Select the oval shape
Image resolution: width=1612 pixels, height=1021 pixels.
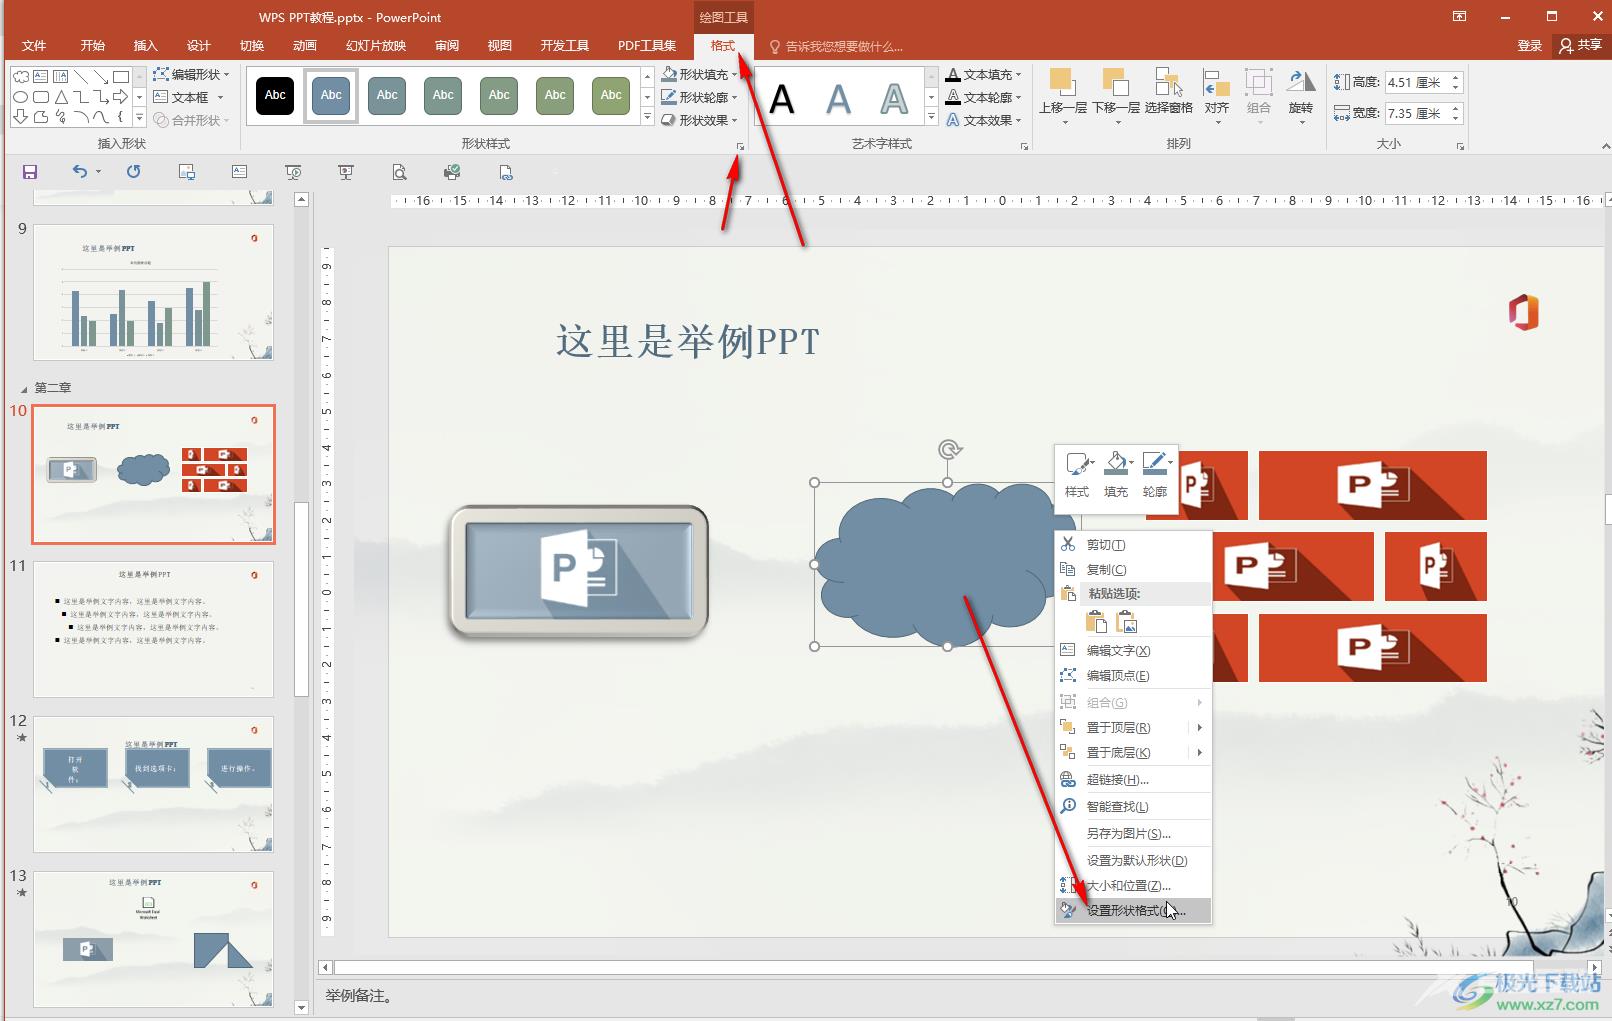pos(20,97)
